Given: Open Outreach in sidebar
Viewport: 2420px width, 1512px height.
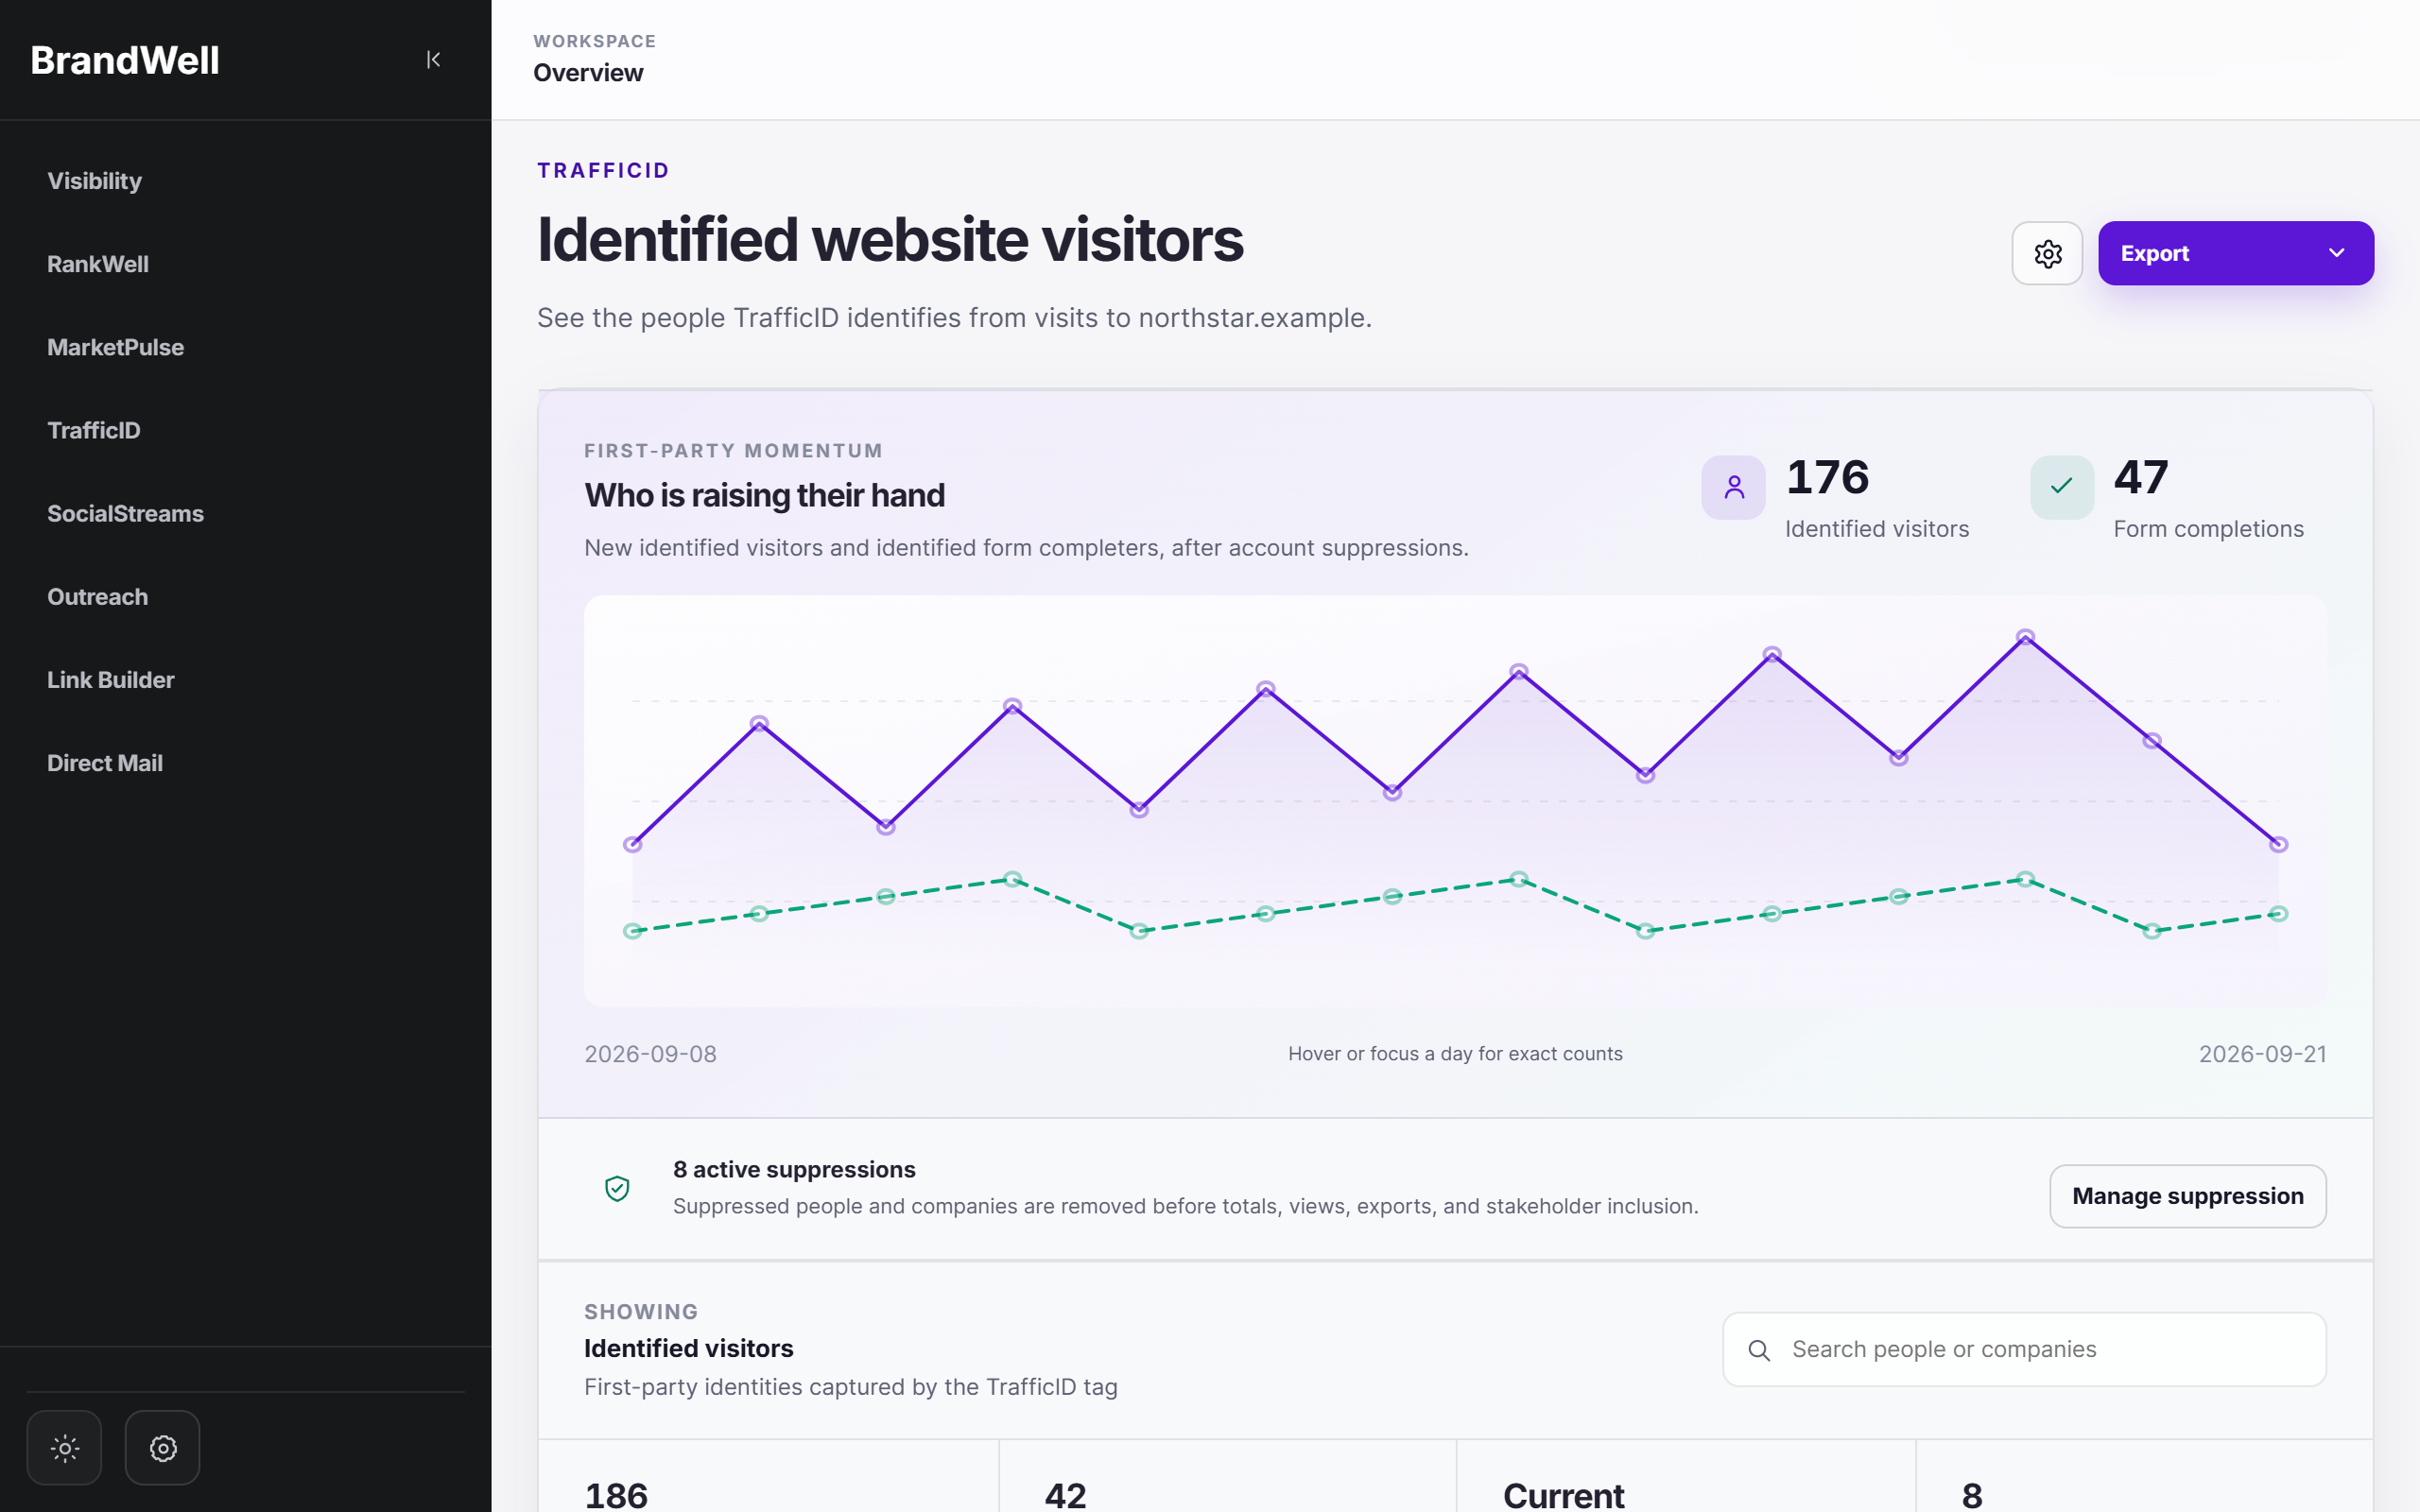Looking at the screenshot, I should point(97,596).
